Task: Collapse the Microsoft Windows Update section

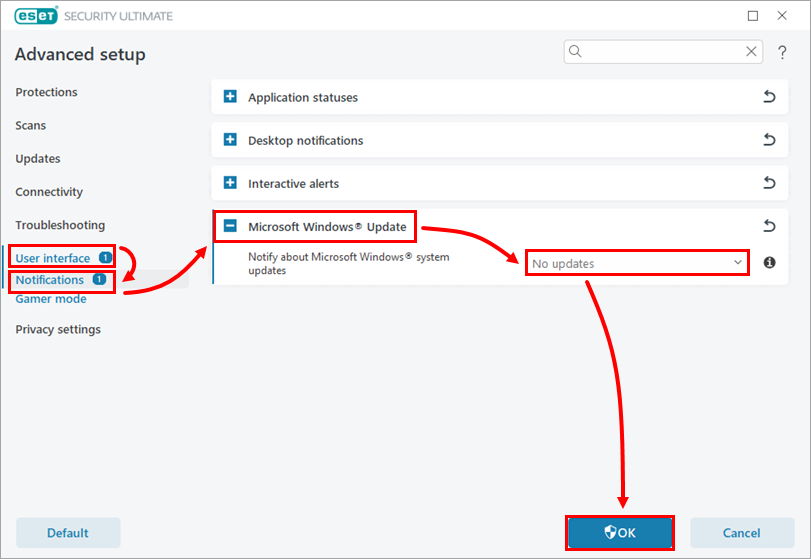Action: click(230, 227)
